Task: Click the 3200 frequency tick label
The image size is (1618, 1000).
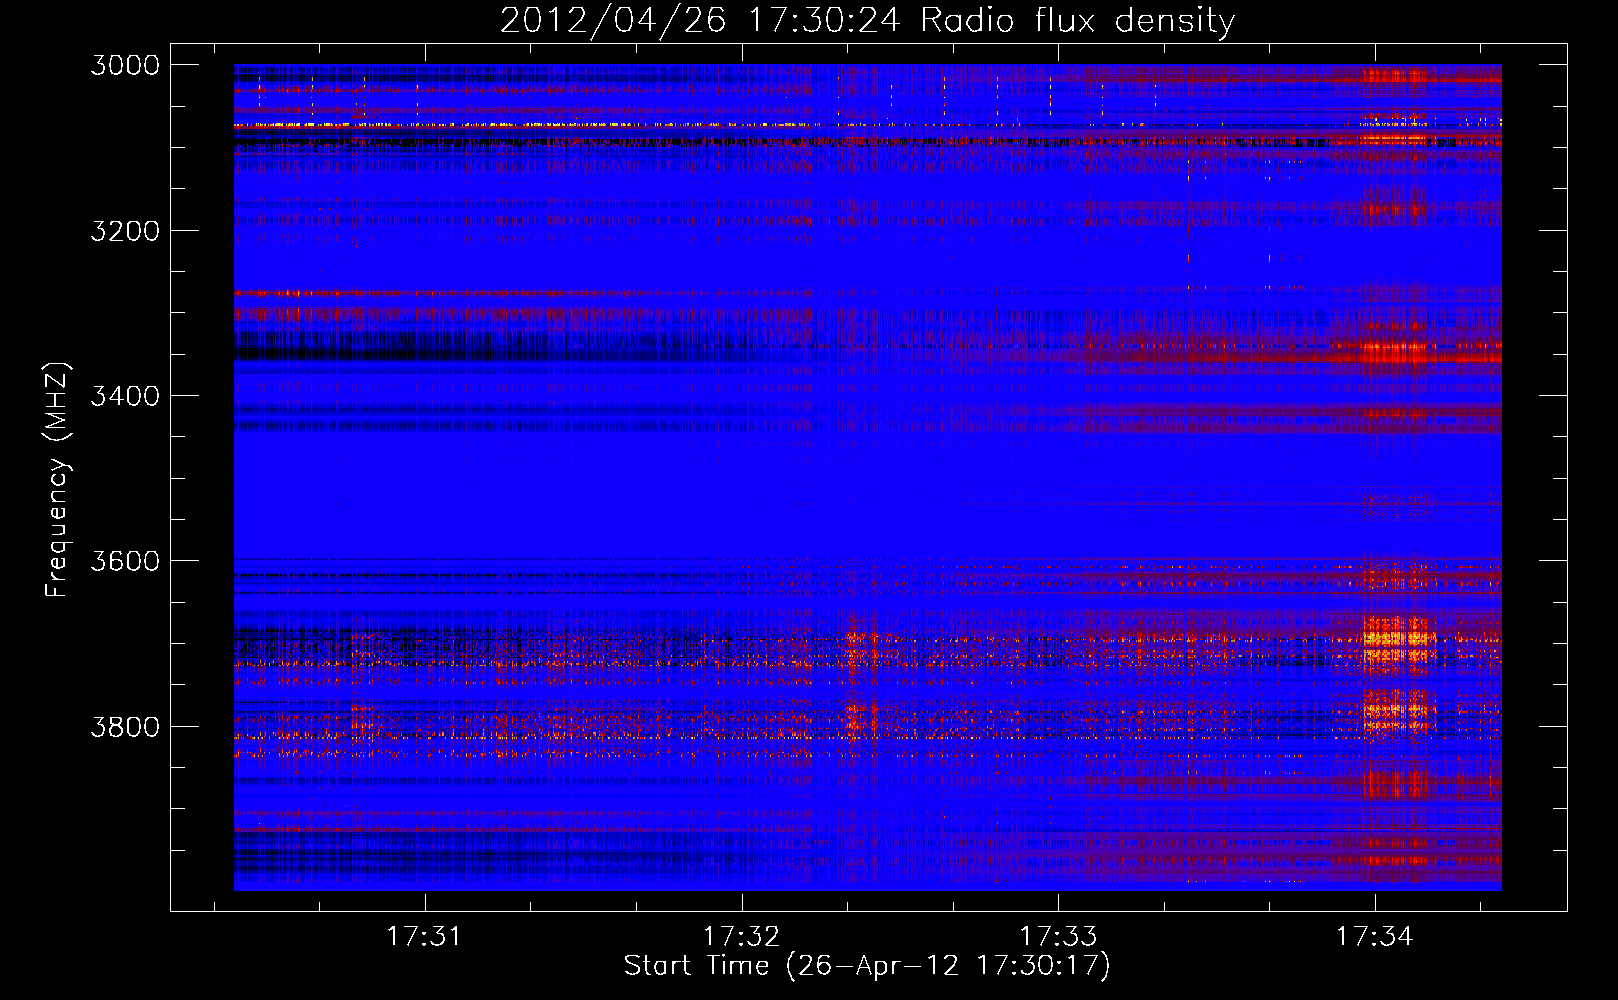Action: coord(125,231)
